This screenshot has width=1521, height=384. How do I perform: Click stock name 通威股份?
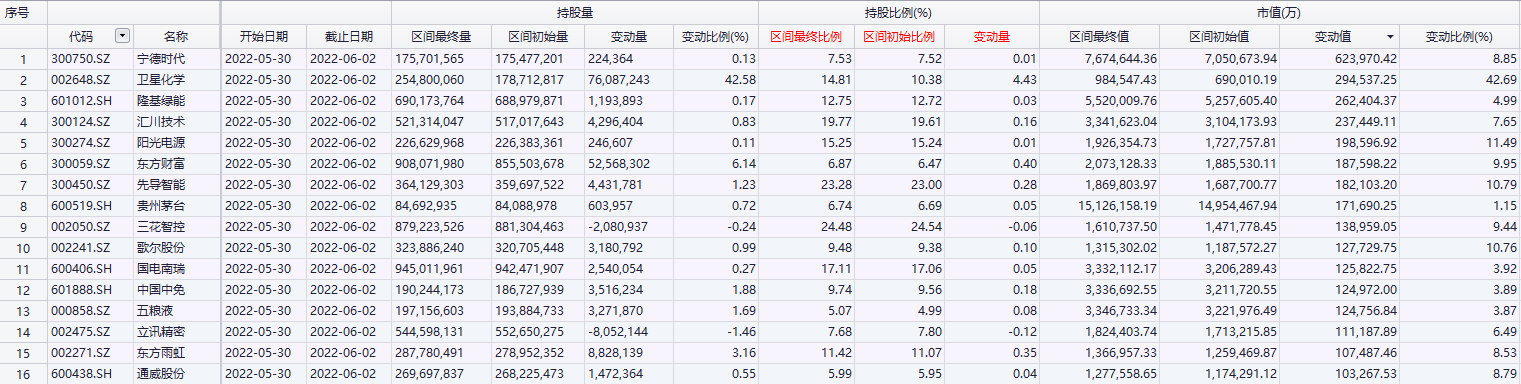161,373
